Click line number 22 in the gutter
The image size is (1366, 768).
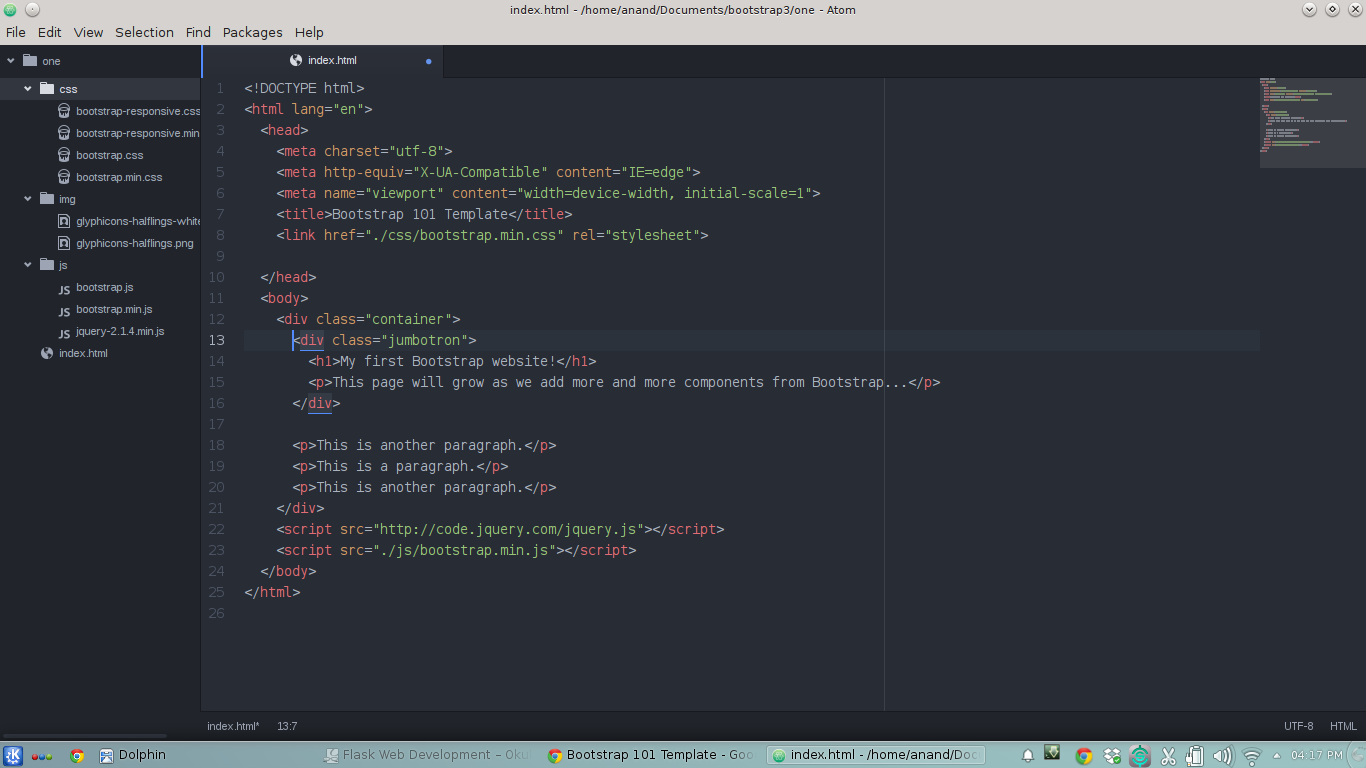pyautogui.click(x=217, y=529)
